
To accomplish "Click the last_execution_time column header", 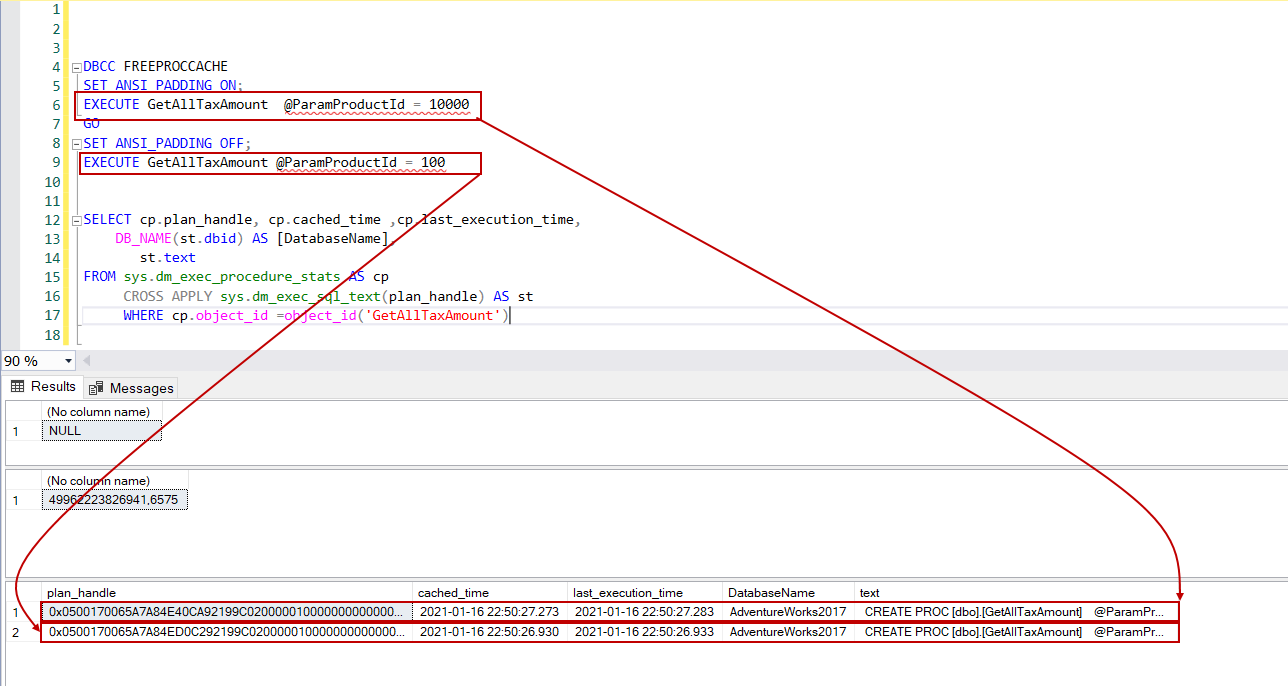I will 646,593.
